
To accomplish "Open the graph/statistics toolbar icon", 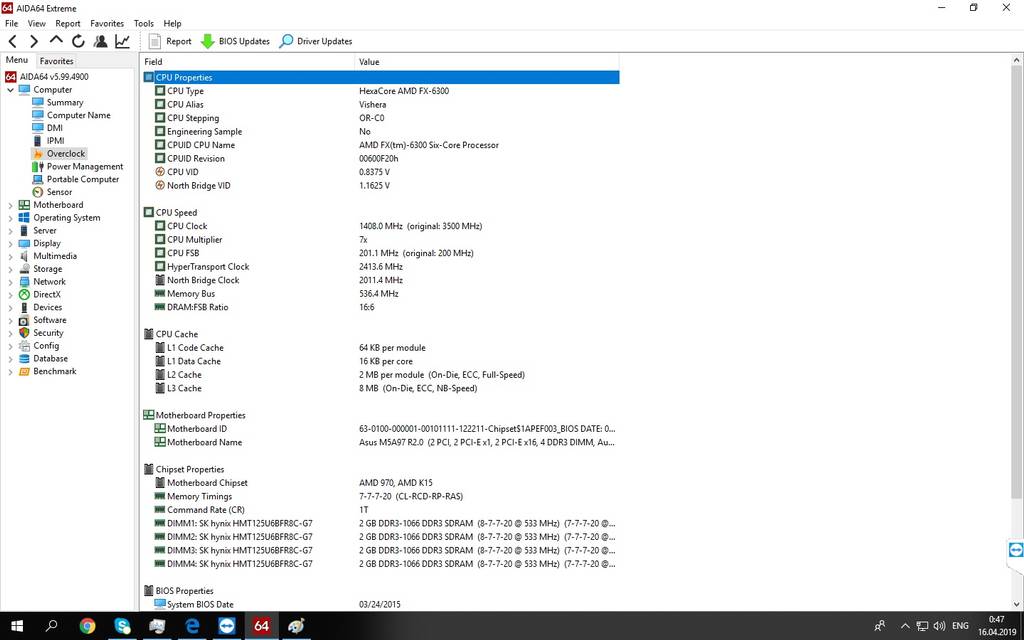I will 122,41.
